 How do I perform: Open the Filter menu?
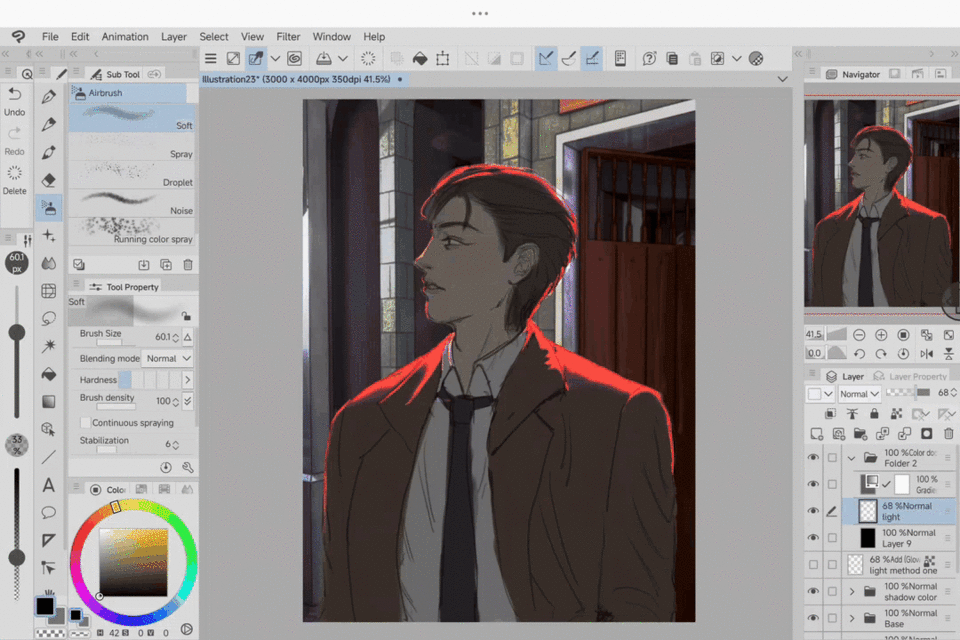288,37
